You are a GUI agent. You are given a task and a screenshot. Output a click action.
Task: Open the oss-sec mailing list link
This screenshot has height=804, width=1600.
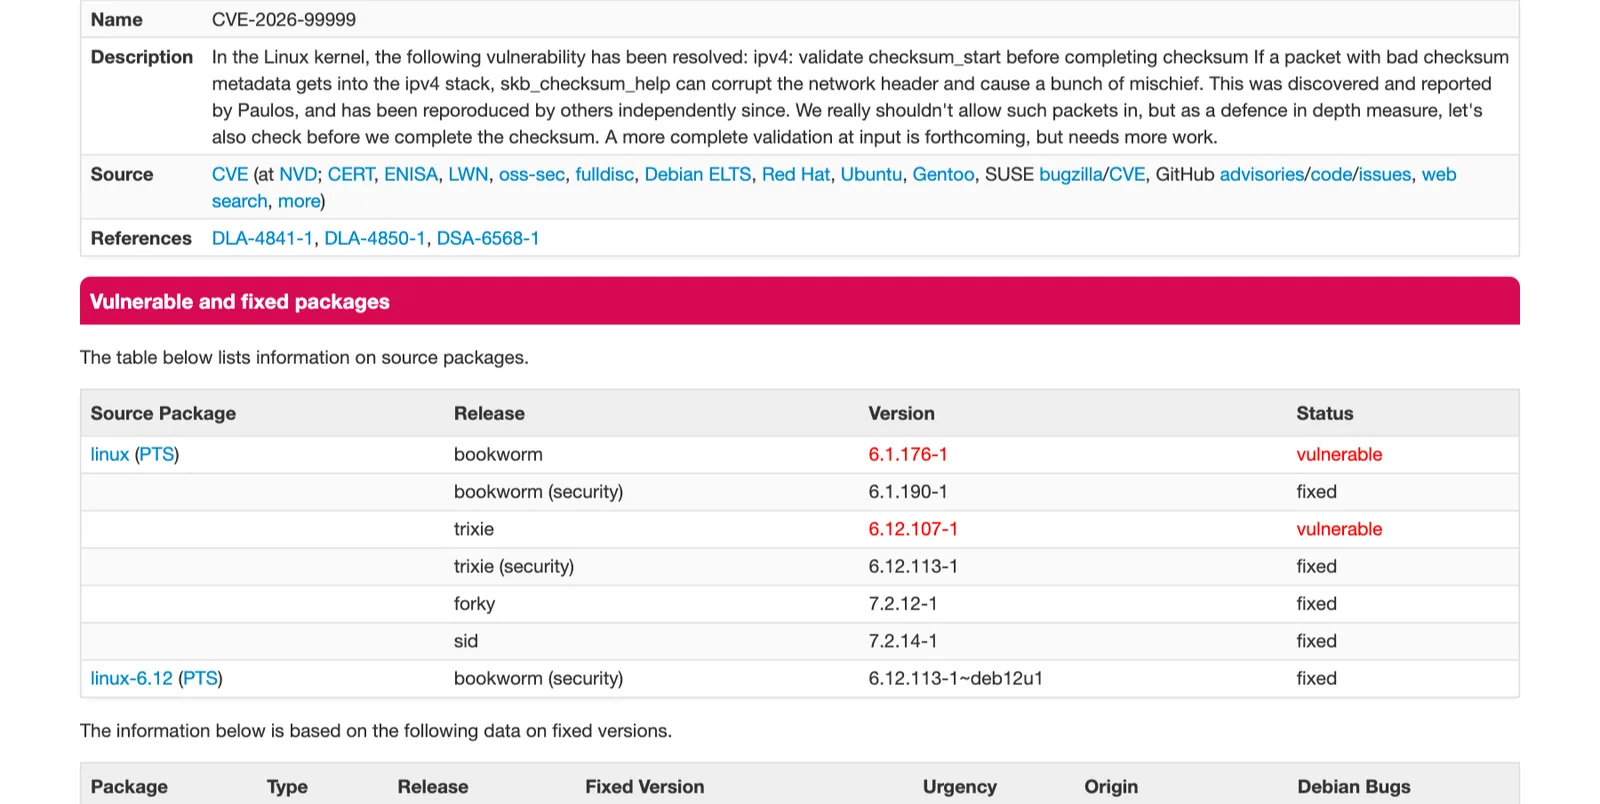(532, 174)
